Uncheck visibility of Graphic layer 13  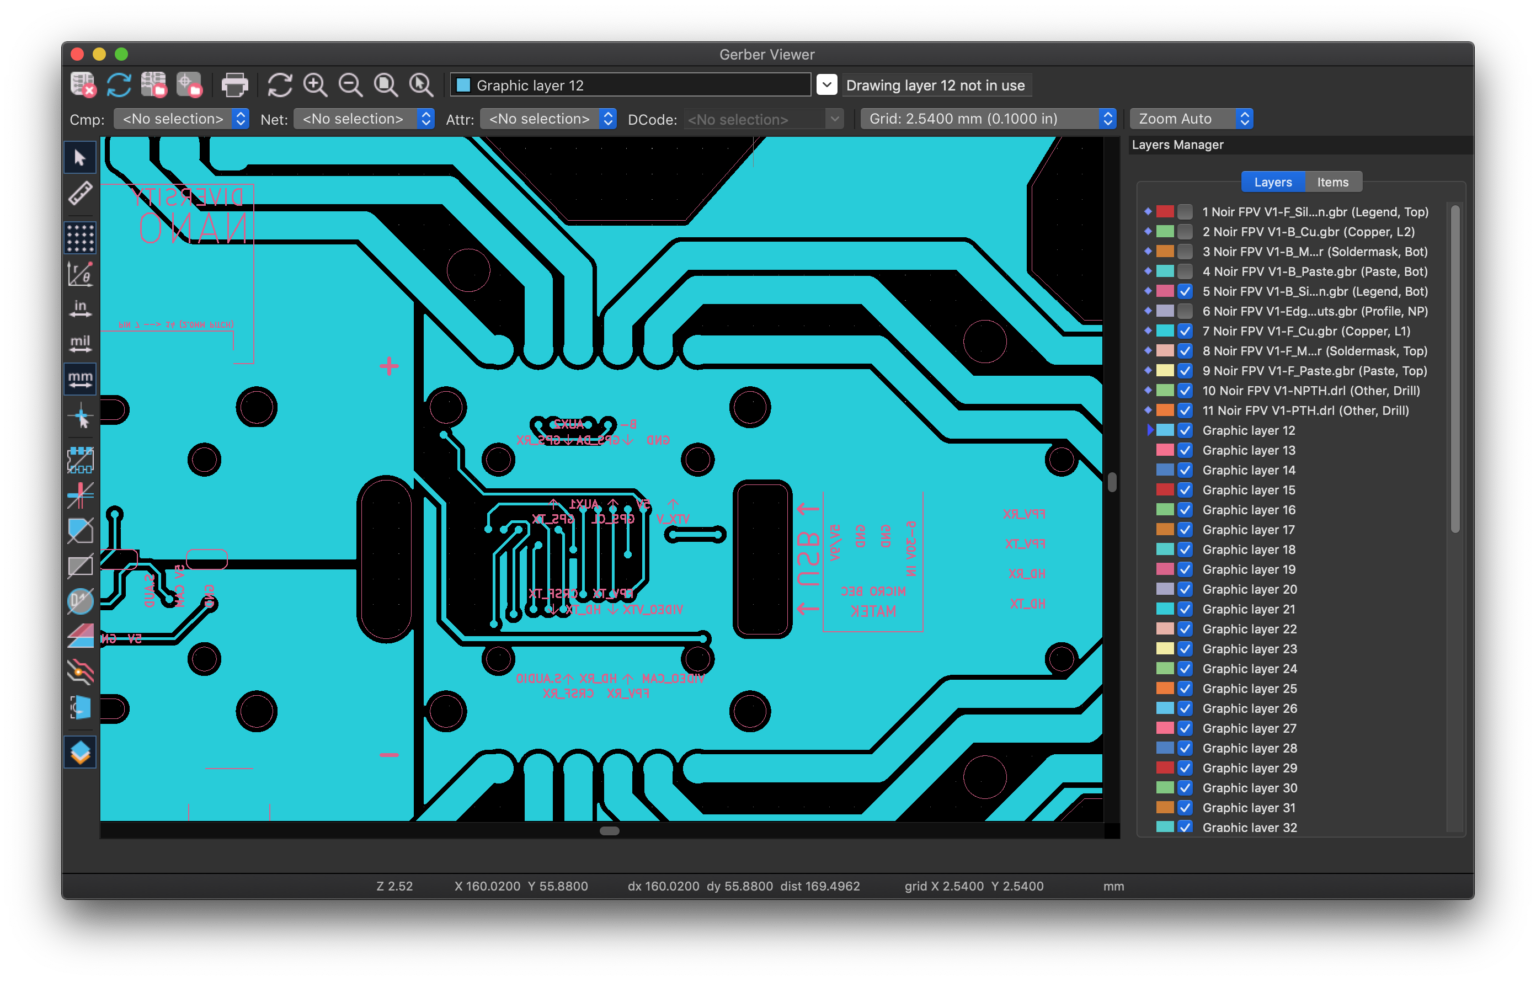(x=1185, y=450)
